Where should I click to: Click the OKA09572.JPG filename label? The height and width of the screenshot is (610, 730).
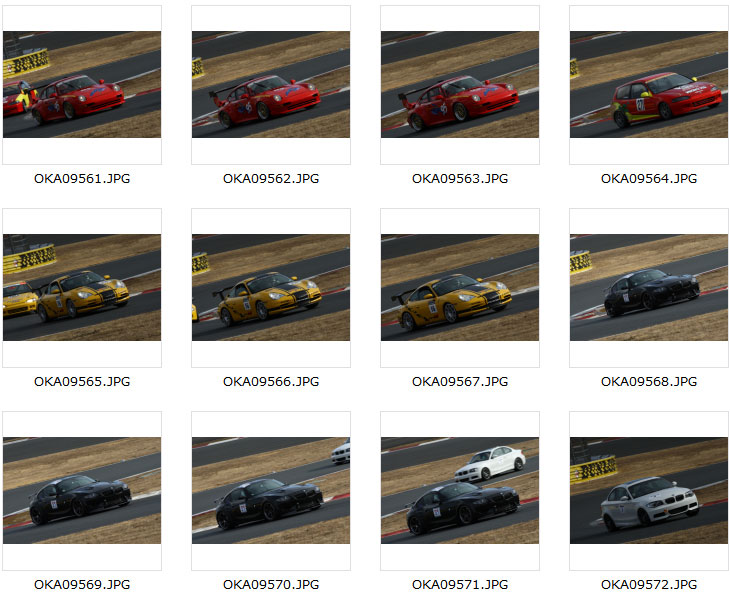pos(649,584)
